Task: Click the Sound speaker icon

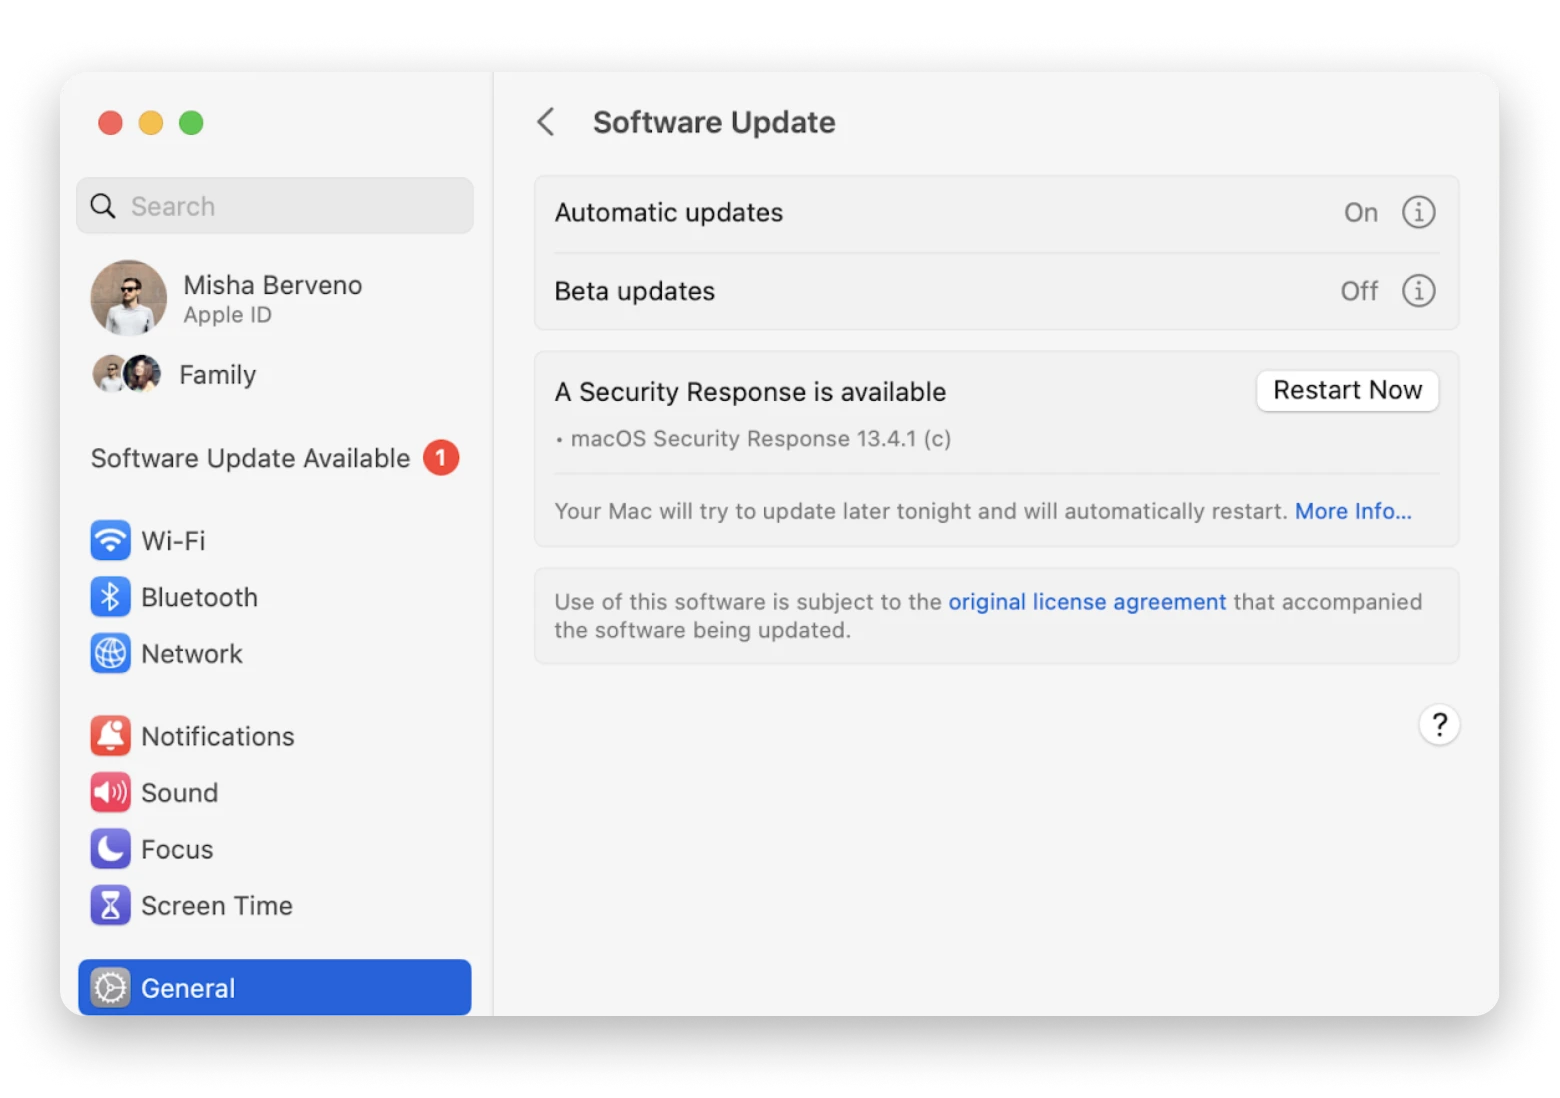Action: (x=110, y=792)
